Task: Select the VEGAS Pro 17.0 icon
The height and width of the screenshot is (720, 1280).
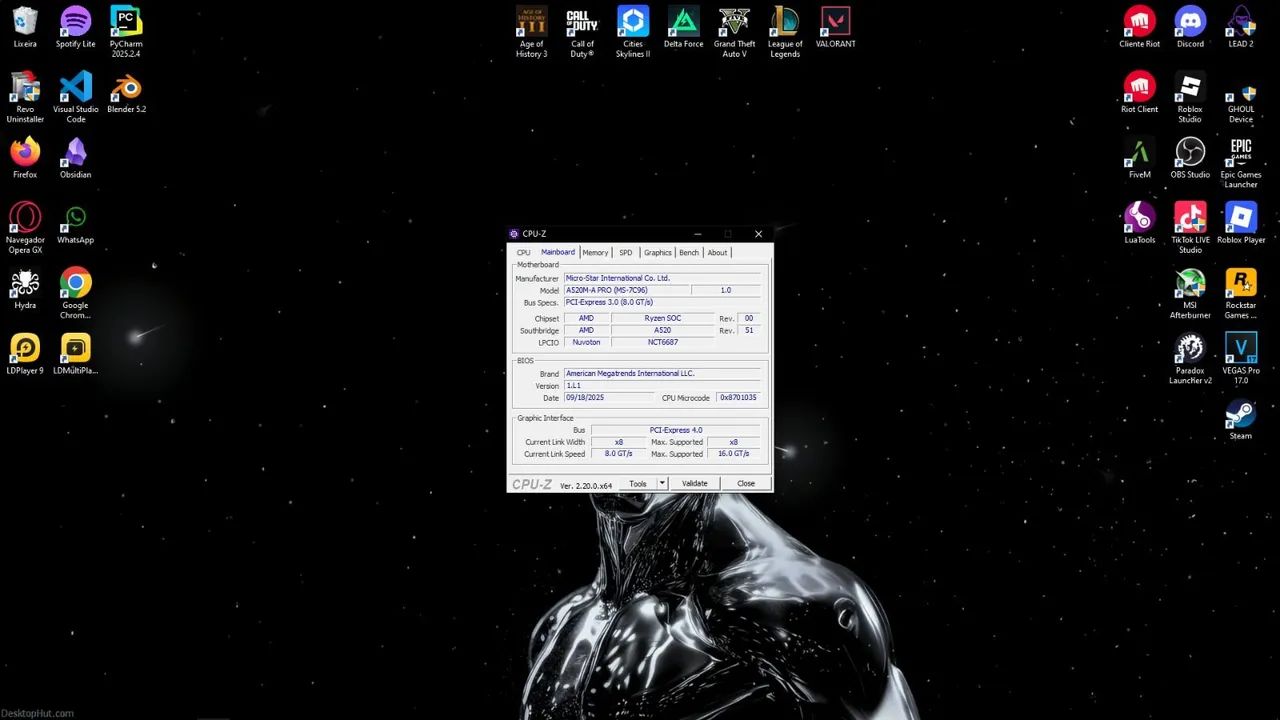Action: pos(1241,359)
